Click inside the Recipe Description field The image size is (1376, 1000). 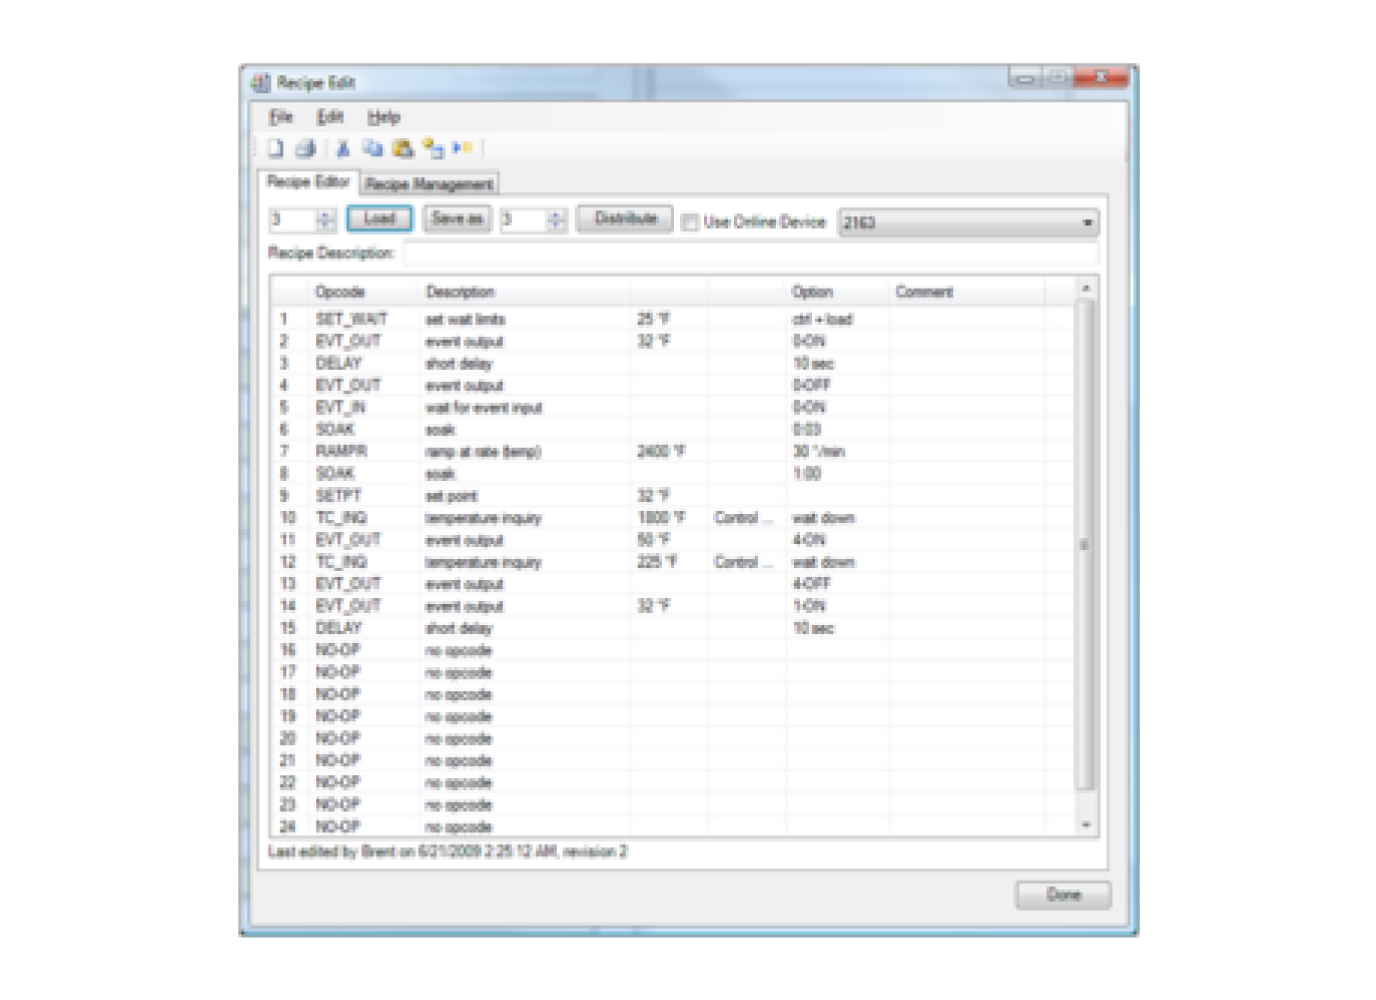[700, 254]
